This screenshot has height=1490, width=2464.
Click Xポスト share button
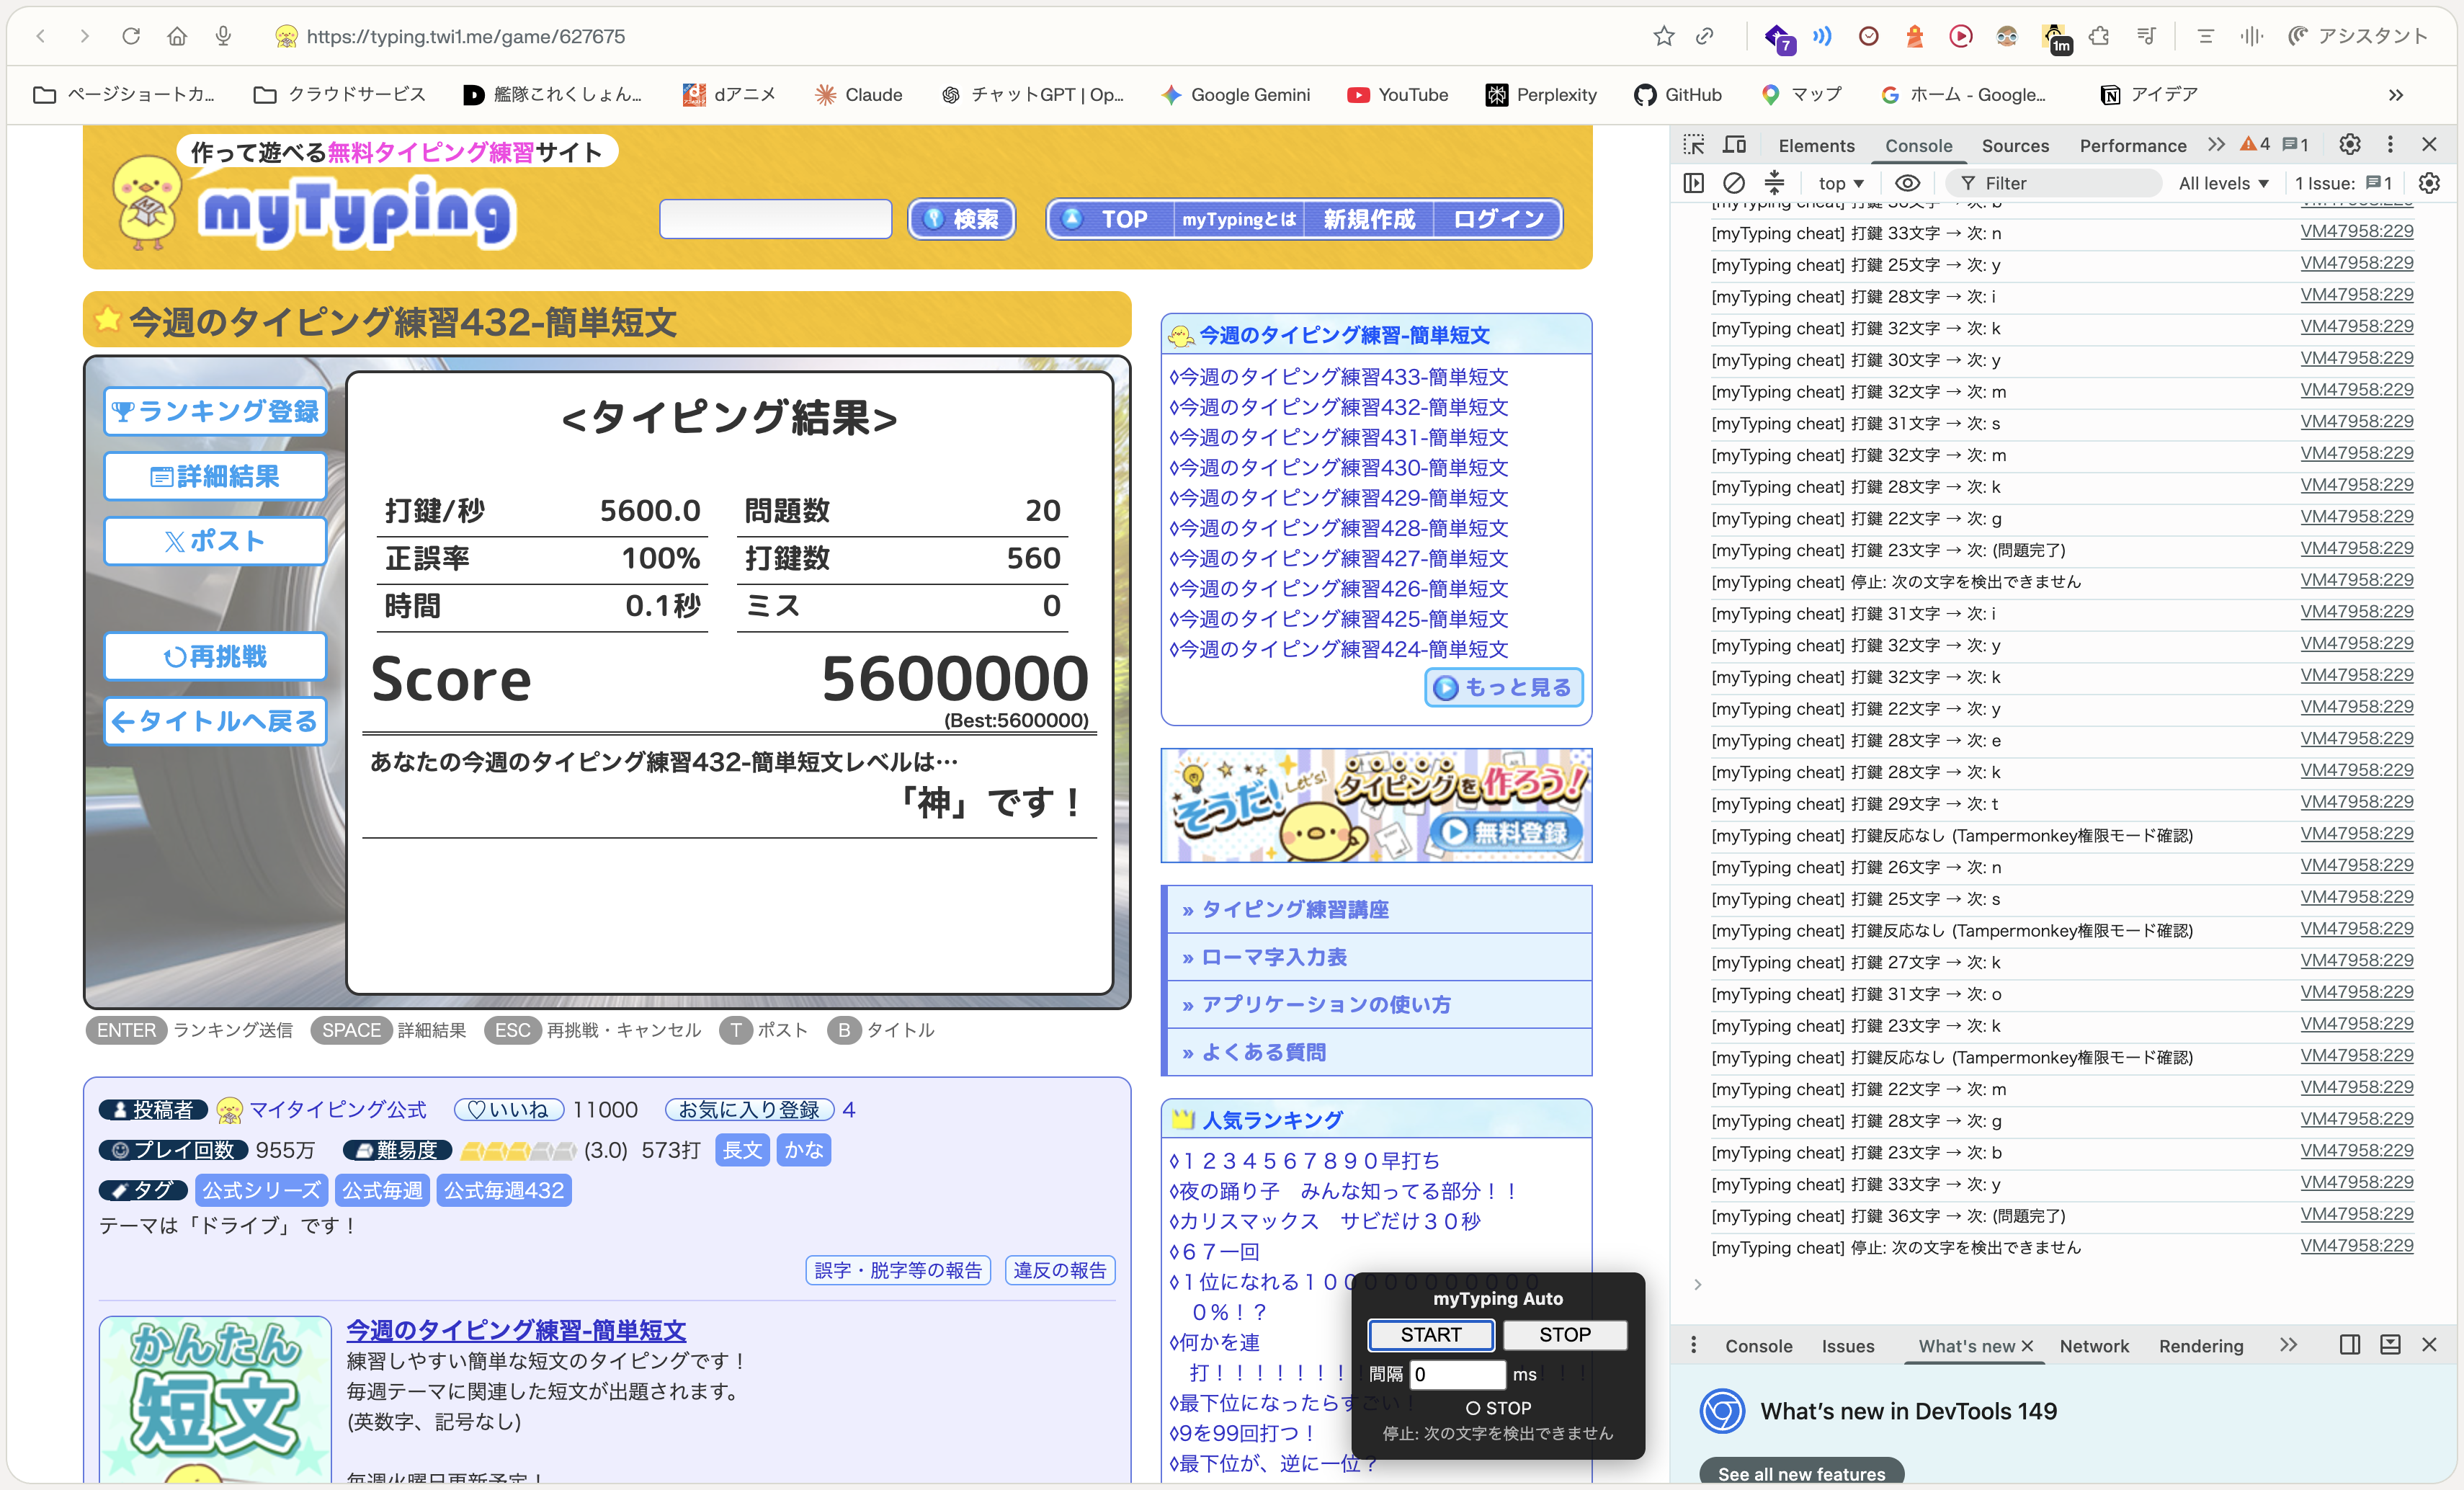pos(215,541)
